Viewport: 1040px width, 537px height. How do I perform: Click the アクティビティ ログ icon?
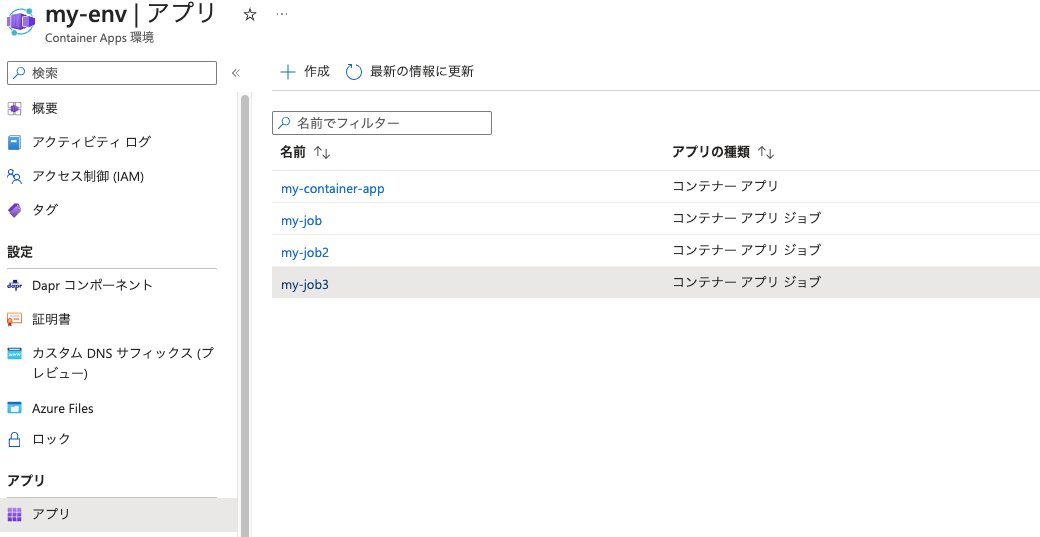pyautogui.click(x=14, y=142)
